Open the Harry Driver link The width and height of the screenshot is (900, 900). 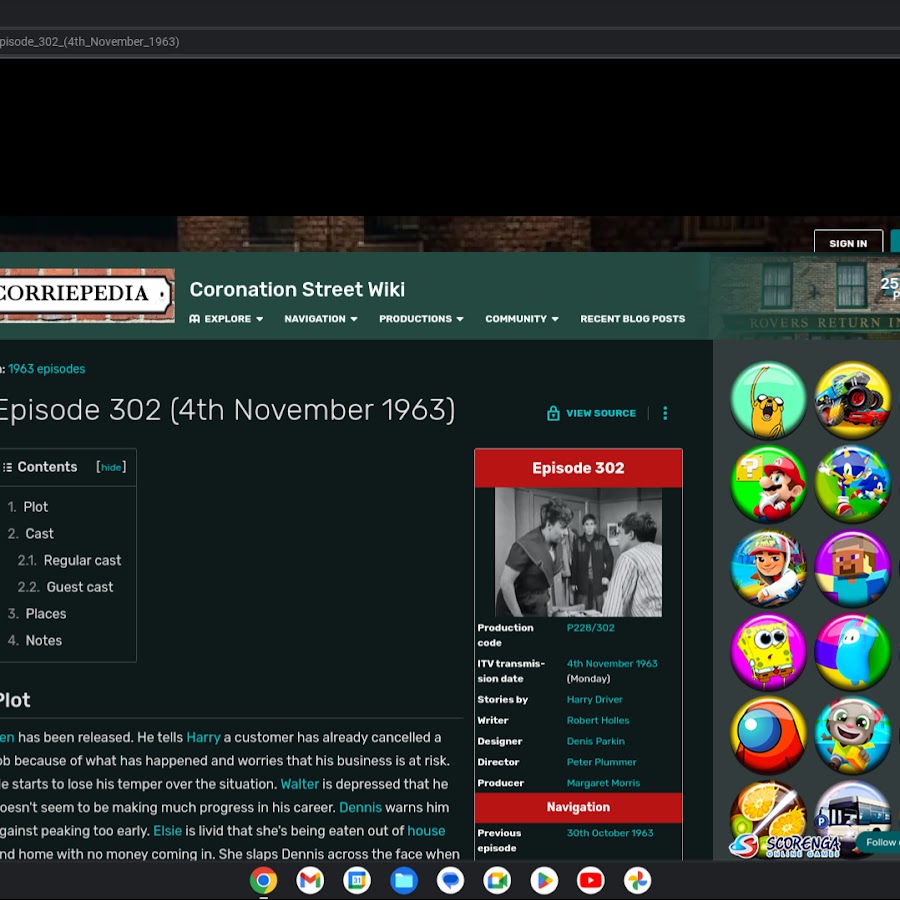tap(595, 700)
